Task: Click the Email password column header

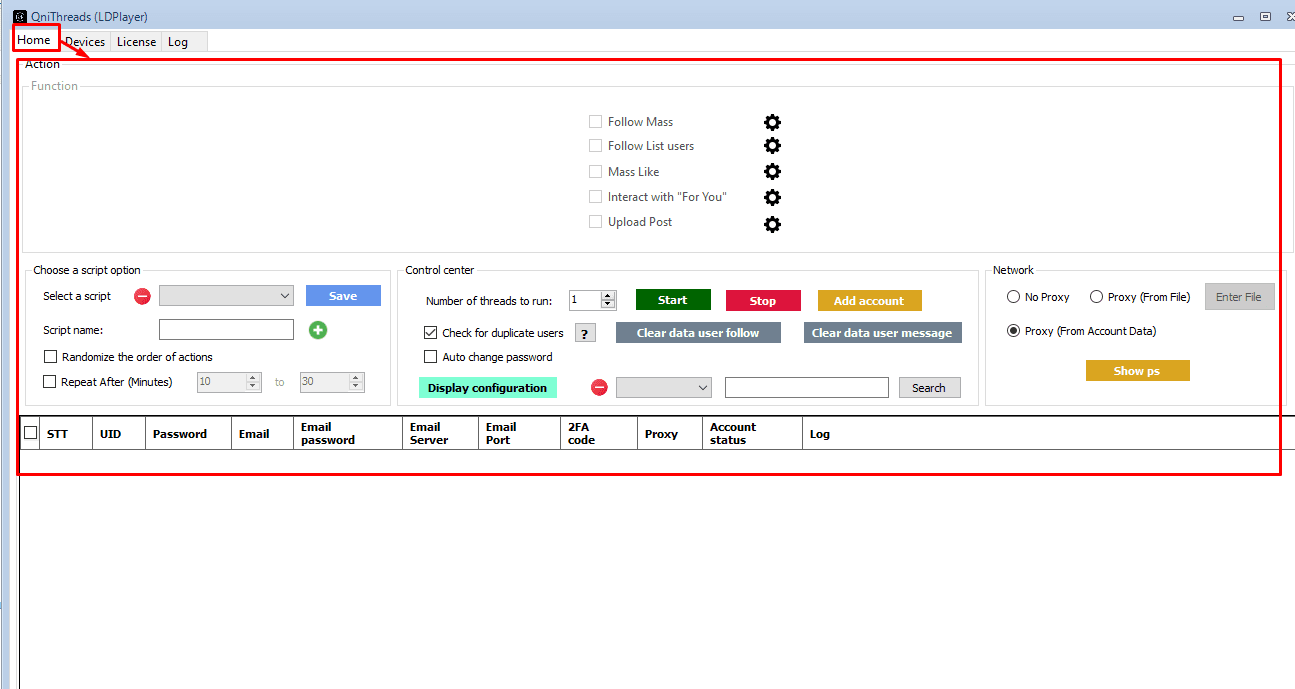Action: pos(348,434)
